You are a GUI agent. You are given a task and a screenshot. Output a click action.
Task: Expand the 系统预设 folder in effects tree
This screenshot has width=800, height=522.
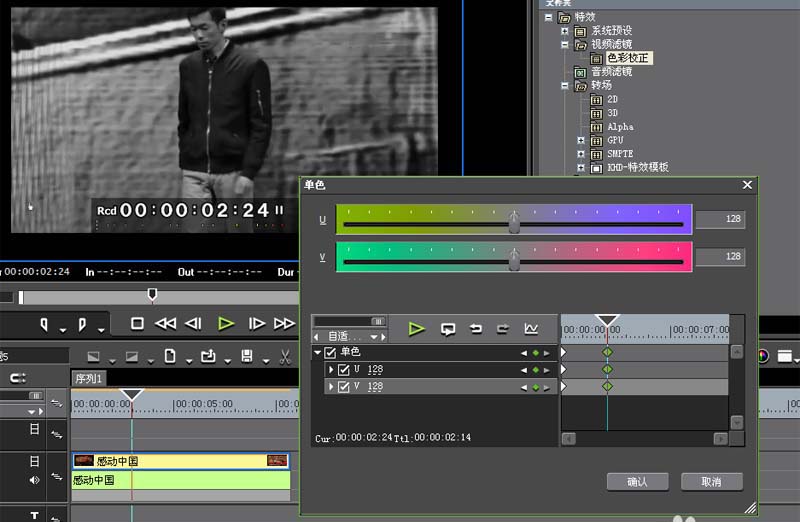pyautogui.click(x=565, y=31)
